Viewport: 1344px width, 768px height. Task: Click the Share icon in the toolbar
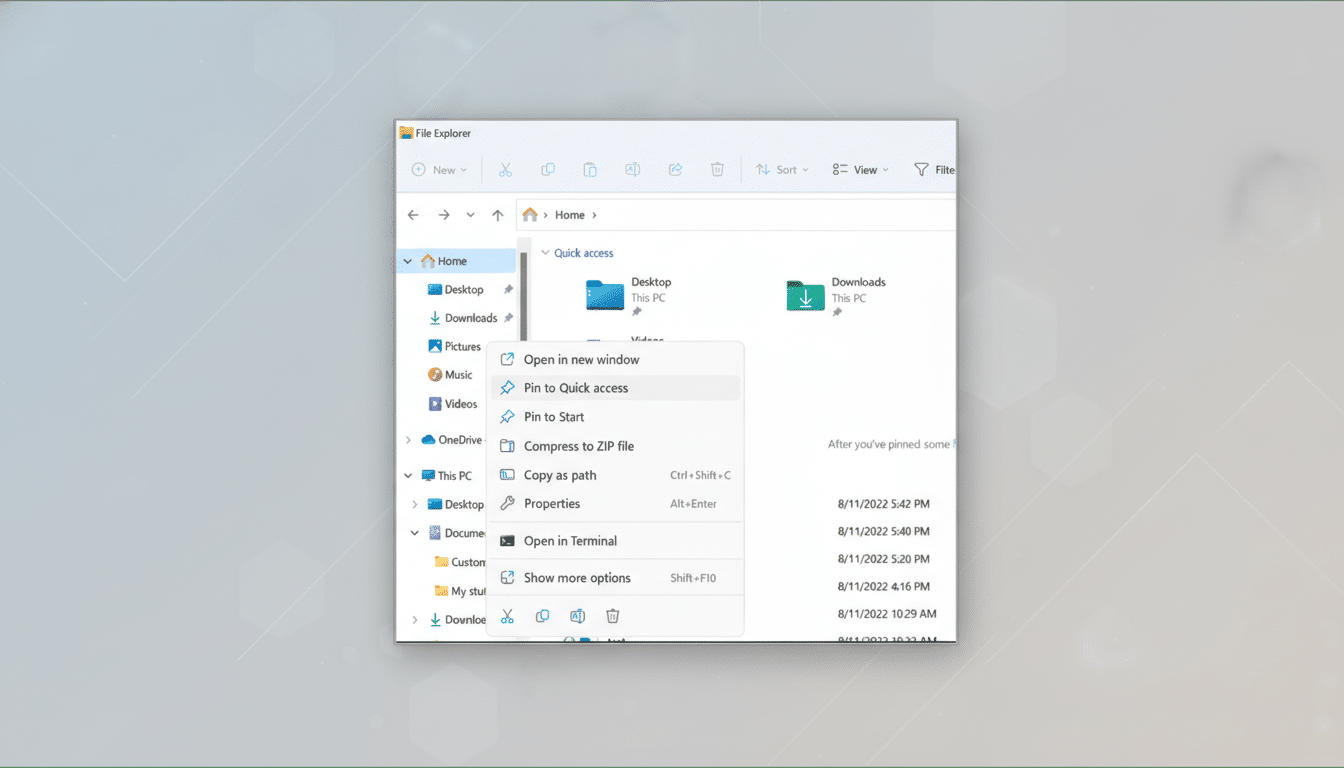point(675,169)
